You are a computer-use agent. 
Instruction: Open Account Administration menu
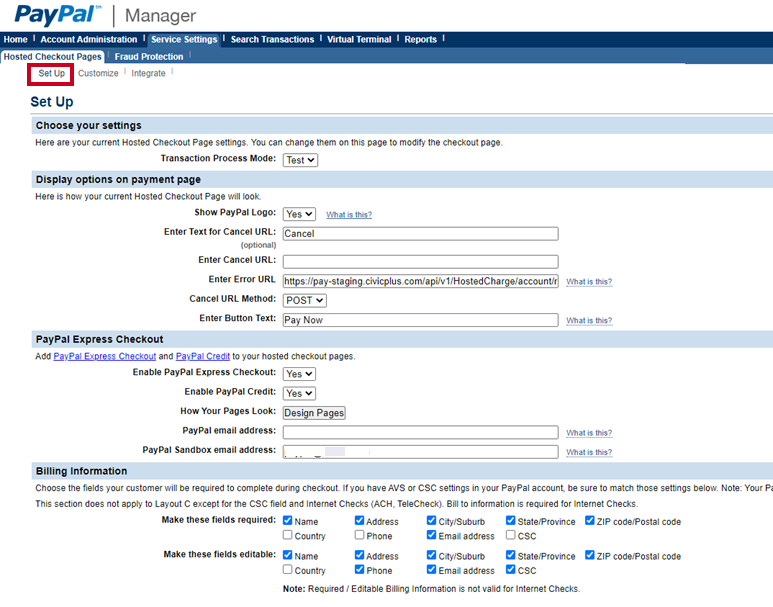[89, 39]
